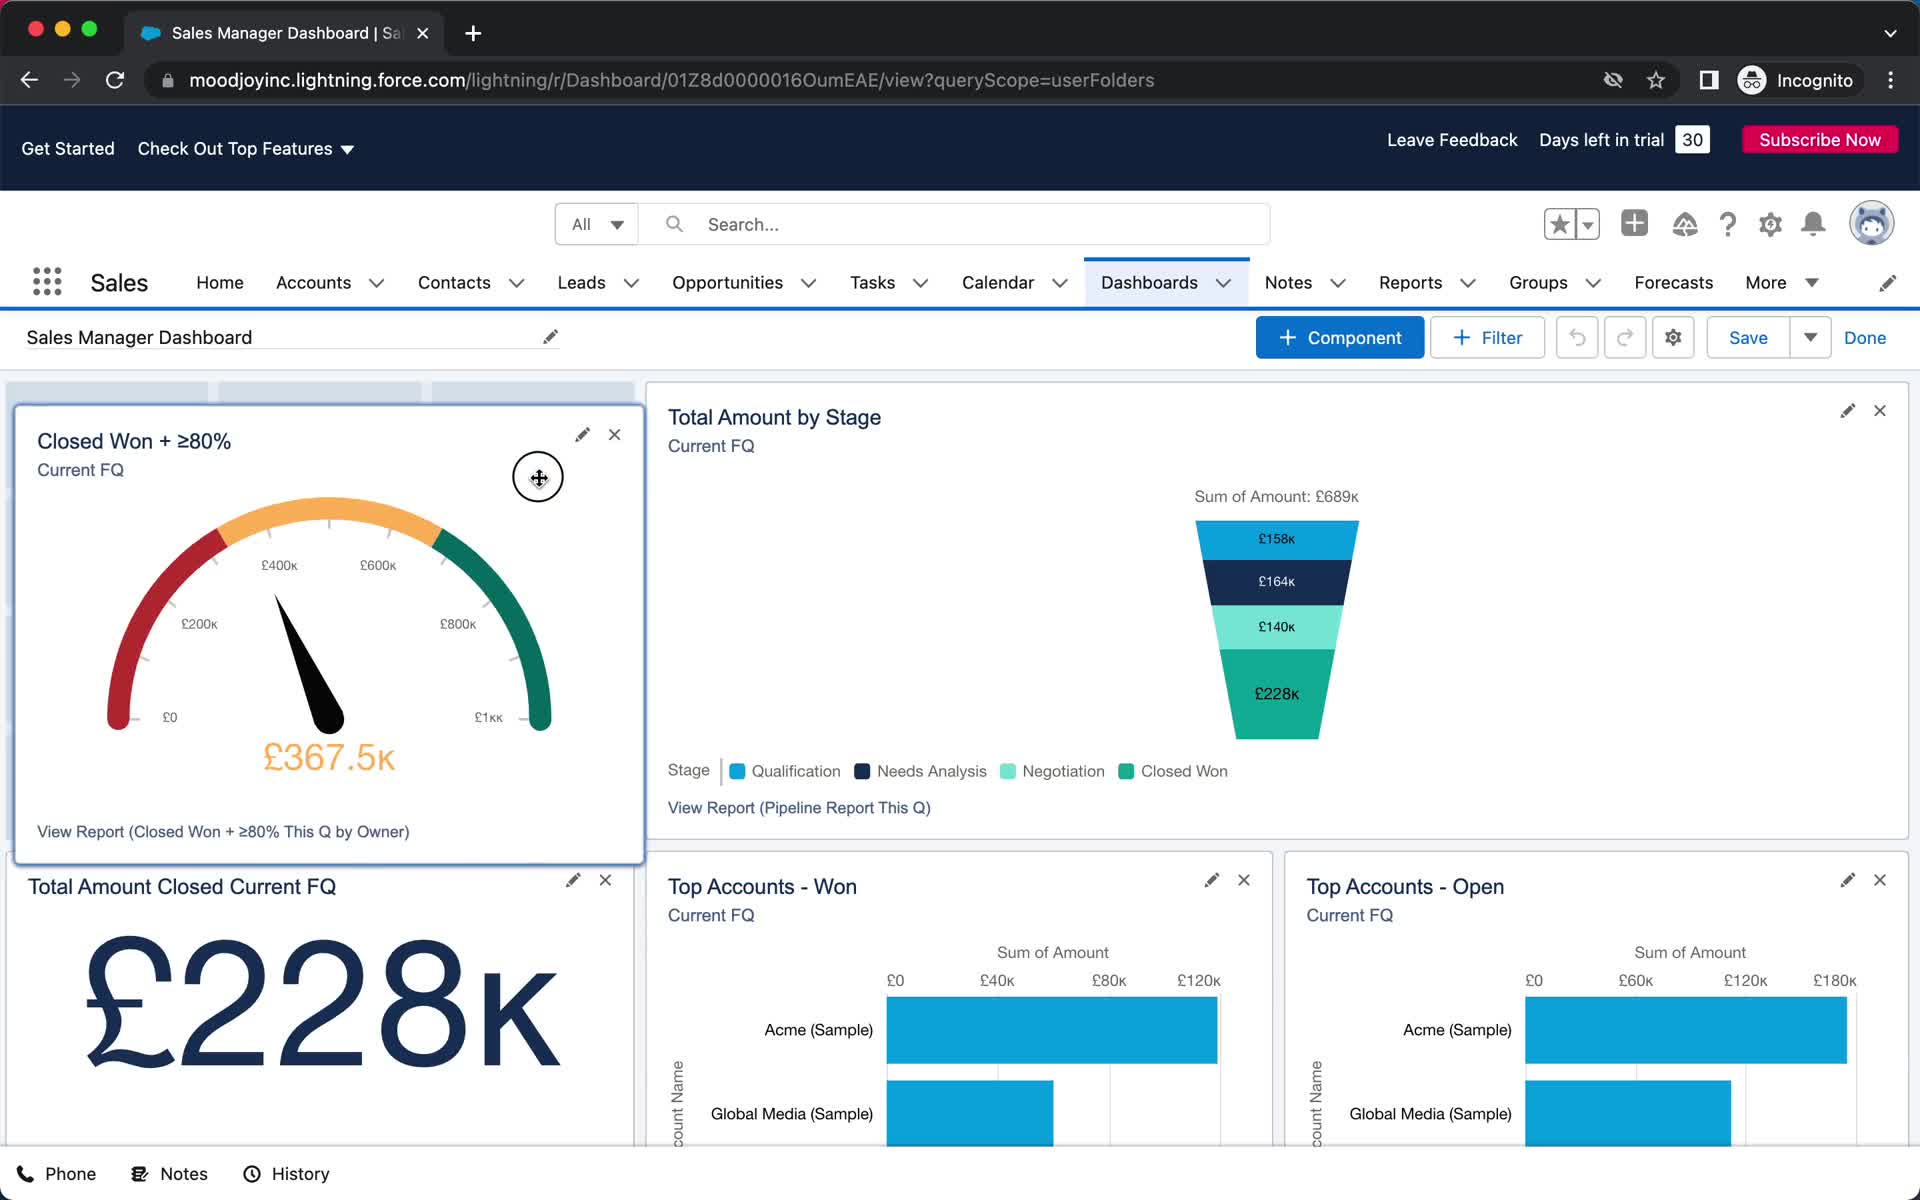The height and width of the screenshot is (1200, 1920).
Task: Open the Save options dropdown arrow
Action: click(1810, 338)
